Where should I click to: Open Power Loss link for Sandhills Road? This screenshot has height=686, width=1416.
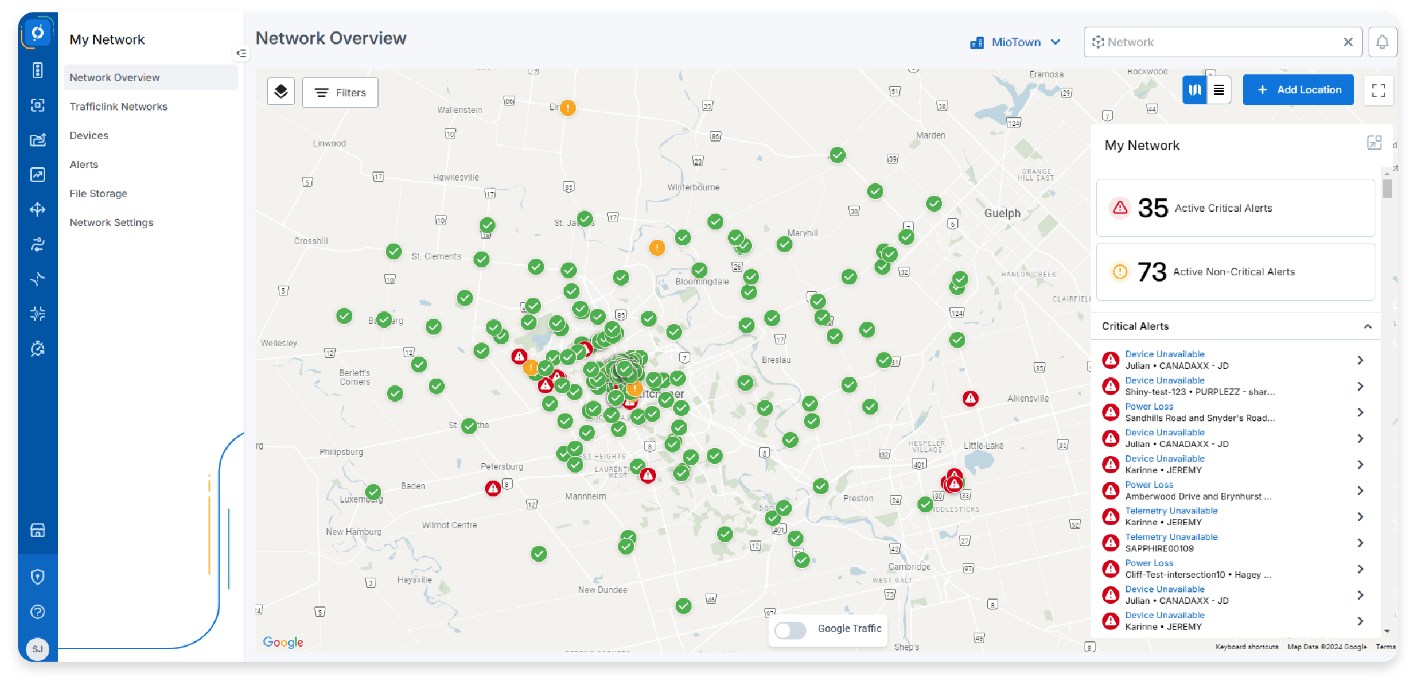1149,407
